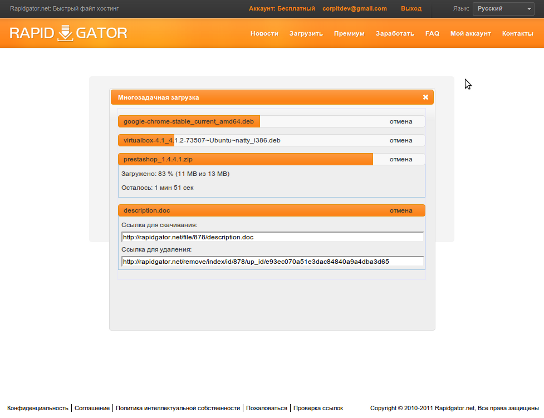The width and height of the screenshot is (544, 418).
Task: Click the RapidGator download arrow logo
Action: (65, 33)
